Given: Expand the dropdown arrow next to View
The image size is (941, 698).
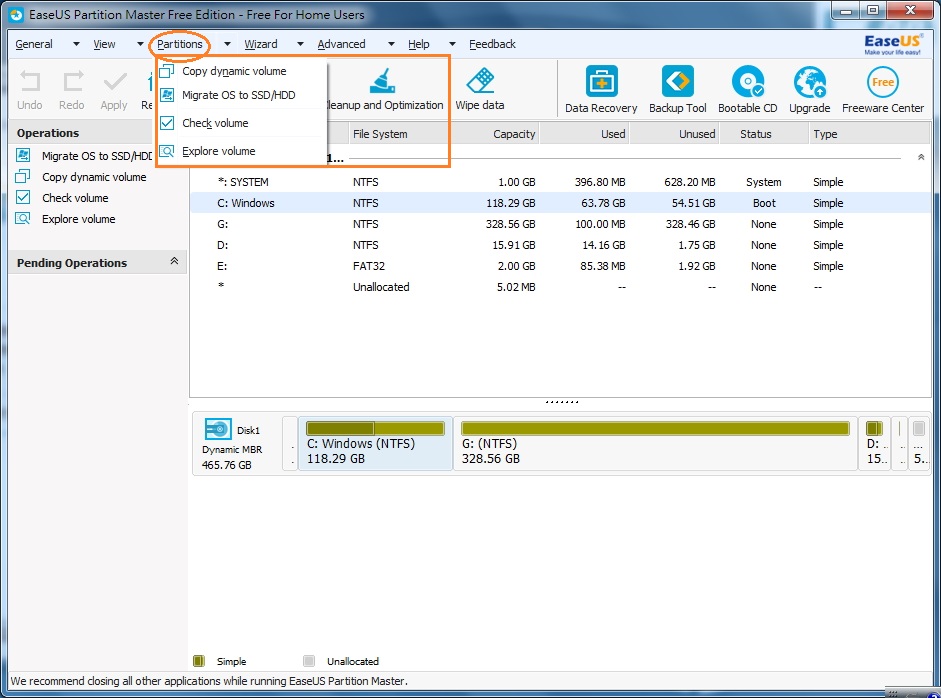Looking at the screenshot, I should (140, 44).
